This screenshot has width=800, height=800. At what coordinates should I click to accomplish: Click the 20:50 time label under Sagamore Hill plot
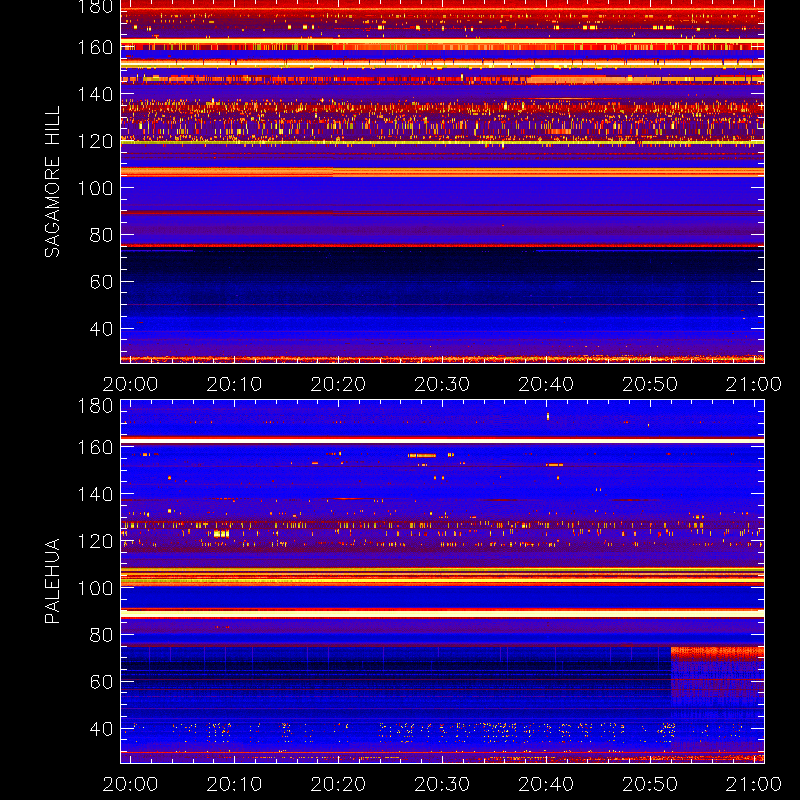(x=650, y=384)
